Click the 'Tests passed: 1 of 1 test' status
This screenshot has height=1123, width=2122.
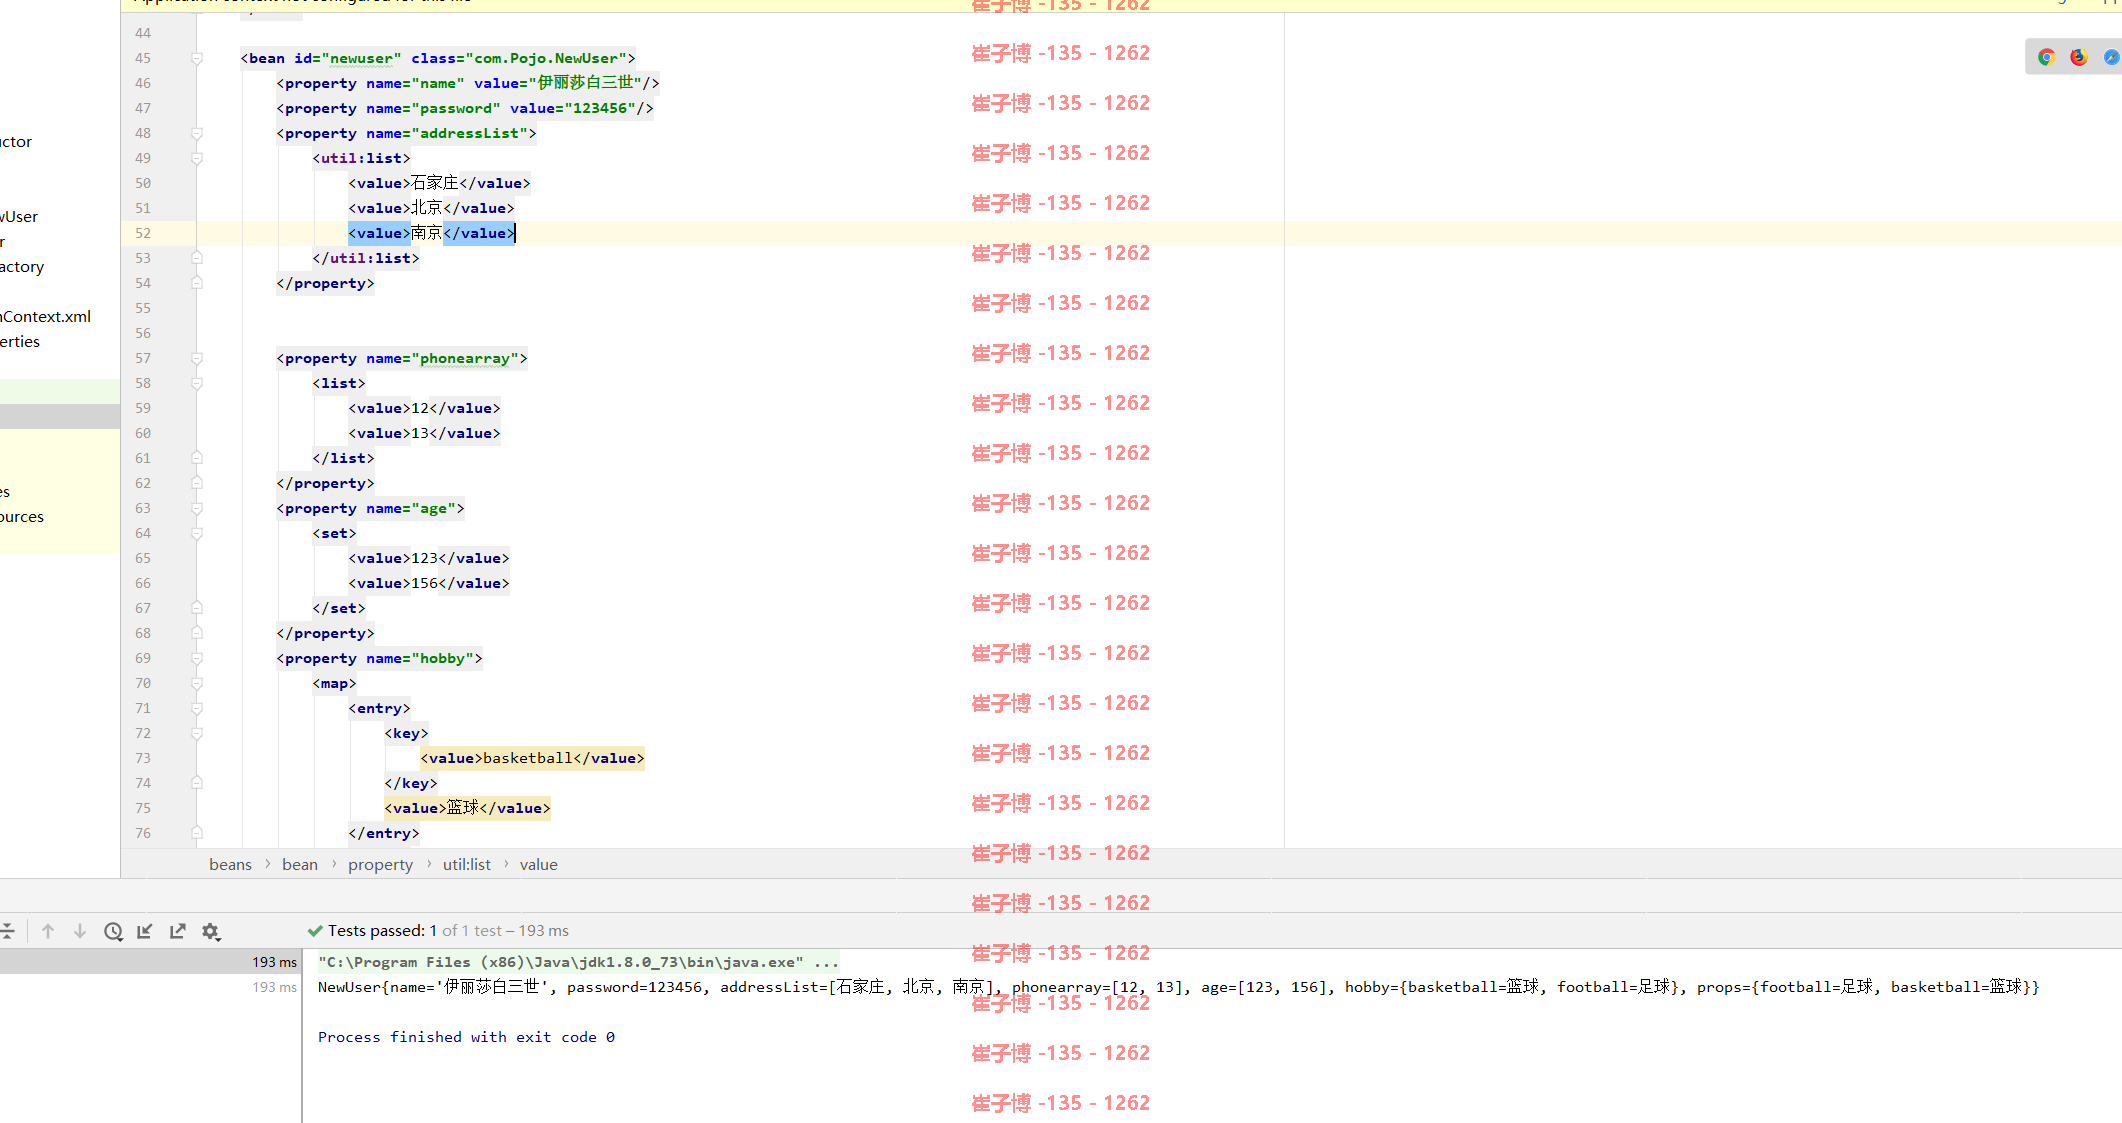tap(438, 930)
